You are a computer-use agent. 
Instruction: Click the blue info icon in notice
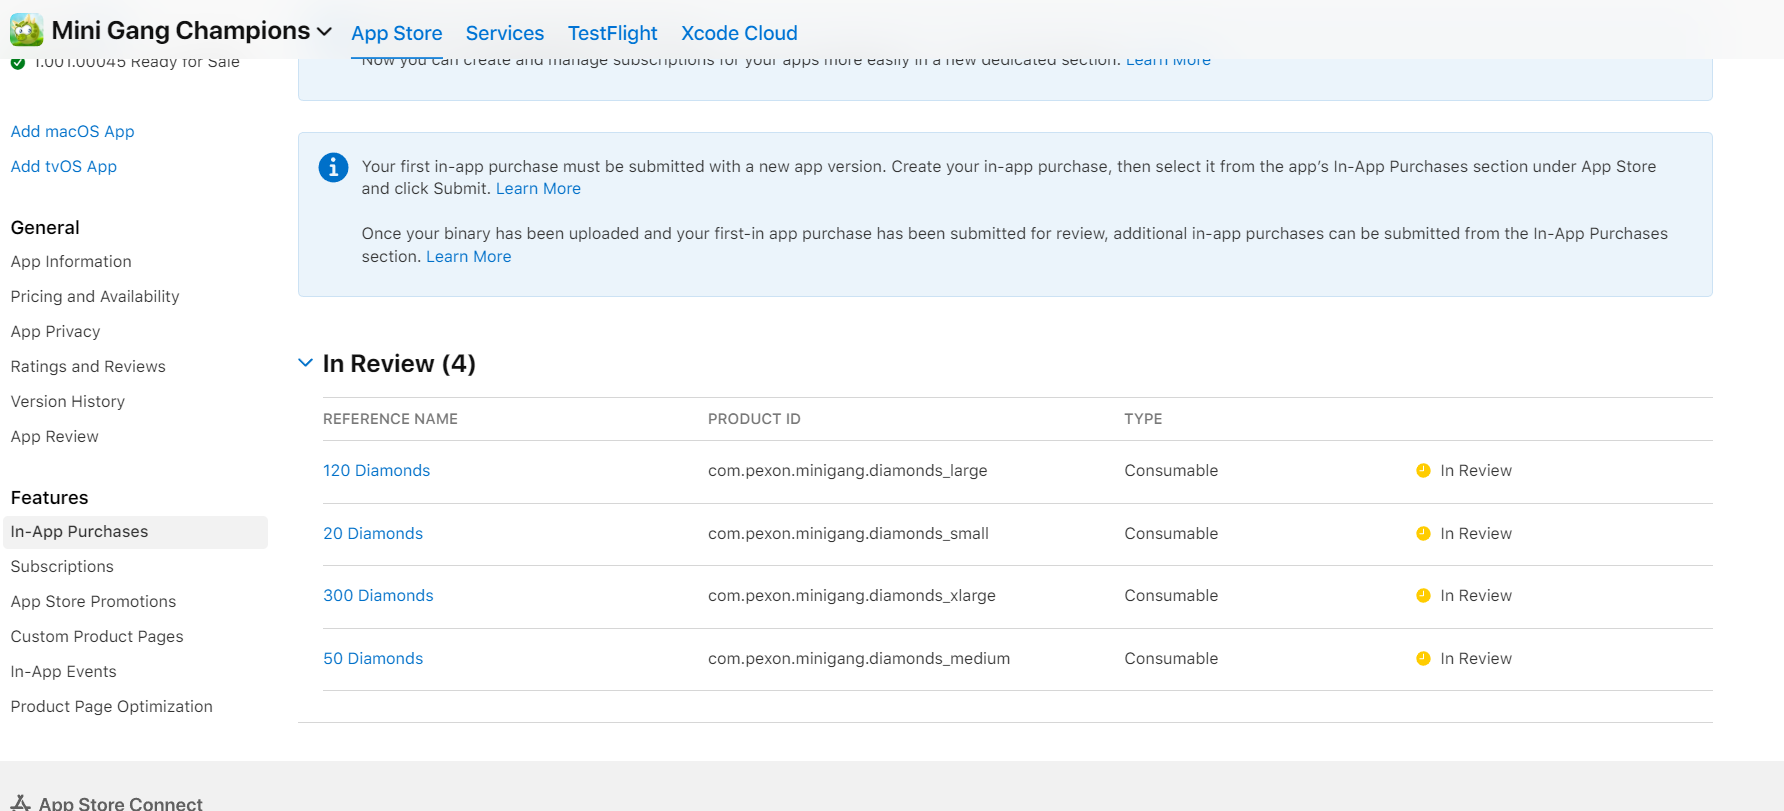333,167
